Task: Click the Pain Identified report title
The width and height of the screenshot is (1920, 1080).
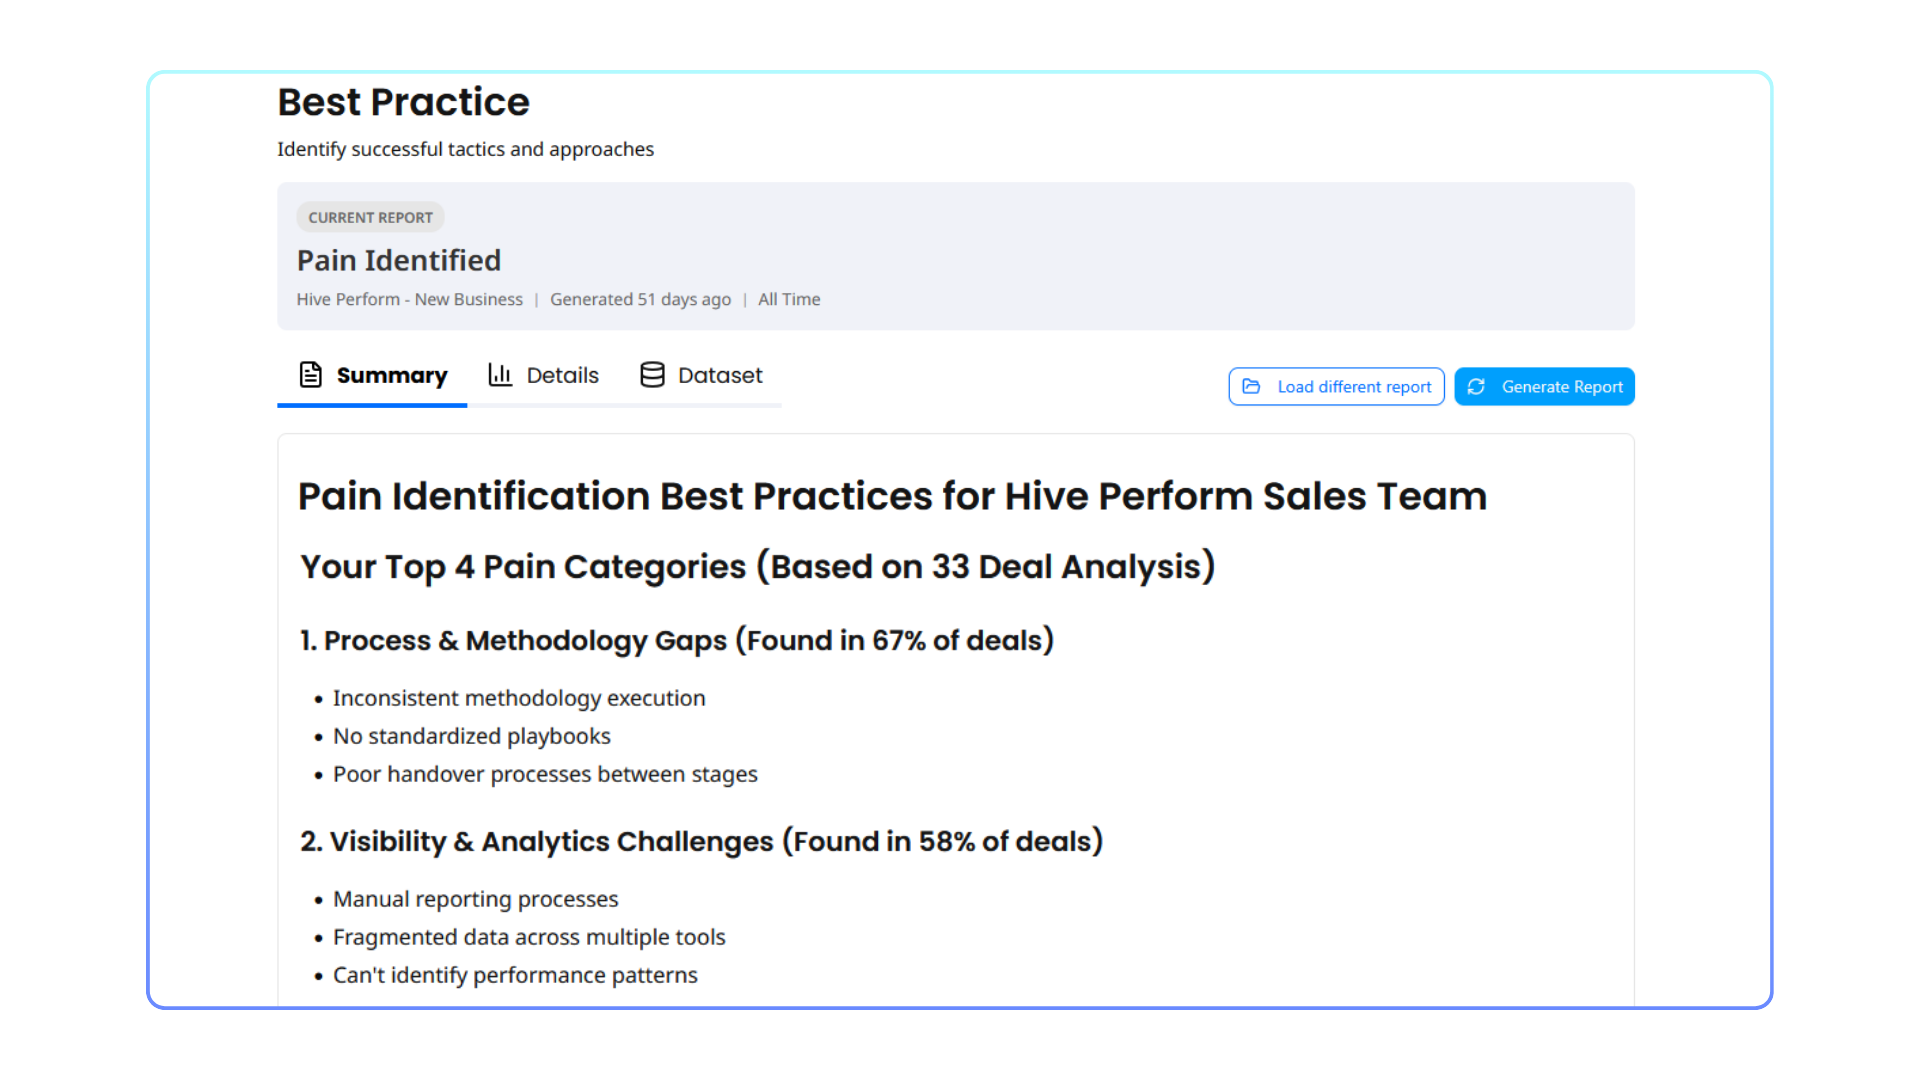Action: [x=399, y=261]
